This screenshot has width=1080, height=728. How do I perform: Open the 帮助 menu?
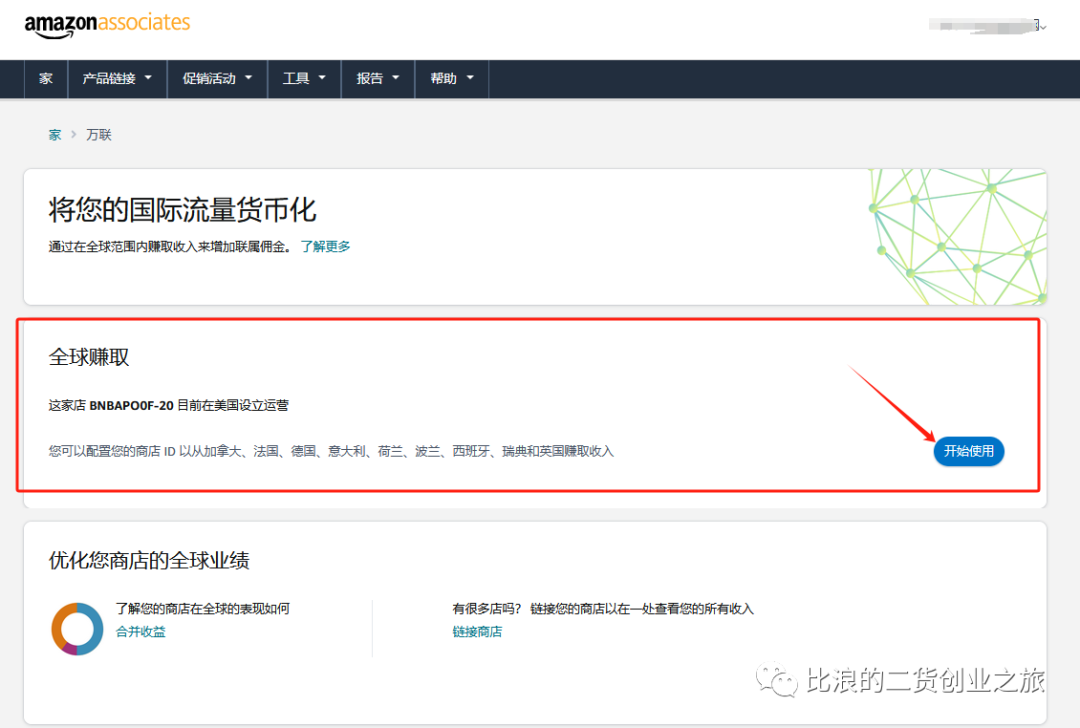(451, 79)
